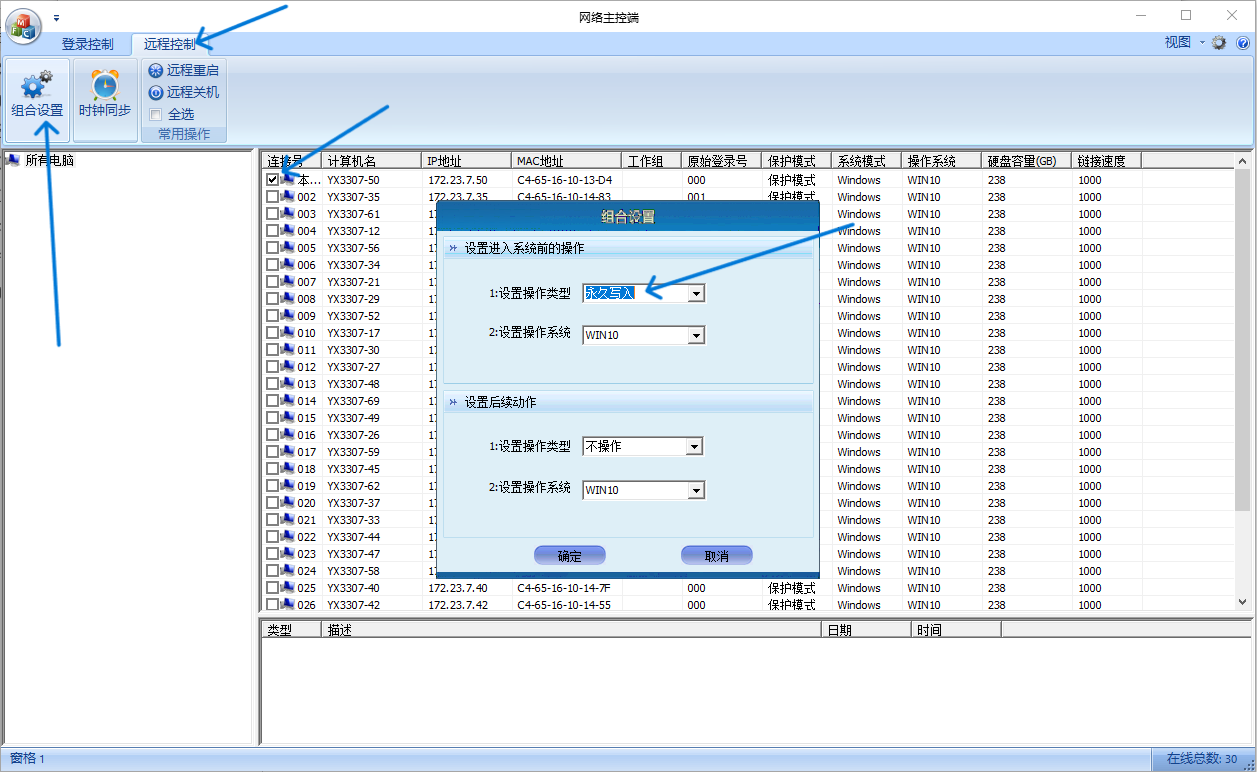Click the scroll down arrow of the computer list
This screenshot has width=1257, height=772.
click(x=1244, y=601)
